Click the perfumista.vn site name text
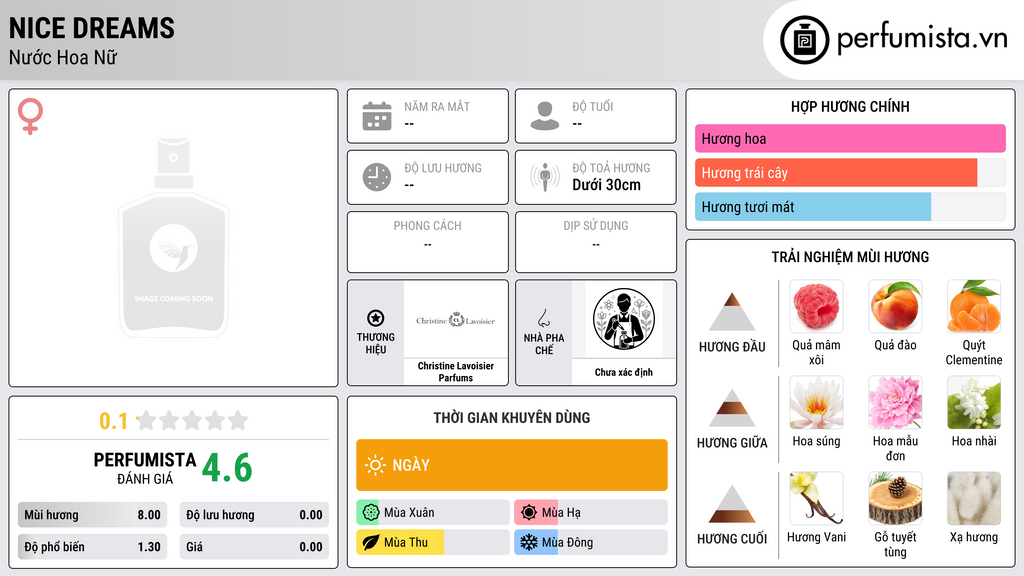The height and width of the screenshot is (576, 1024). point(922,38)
